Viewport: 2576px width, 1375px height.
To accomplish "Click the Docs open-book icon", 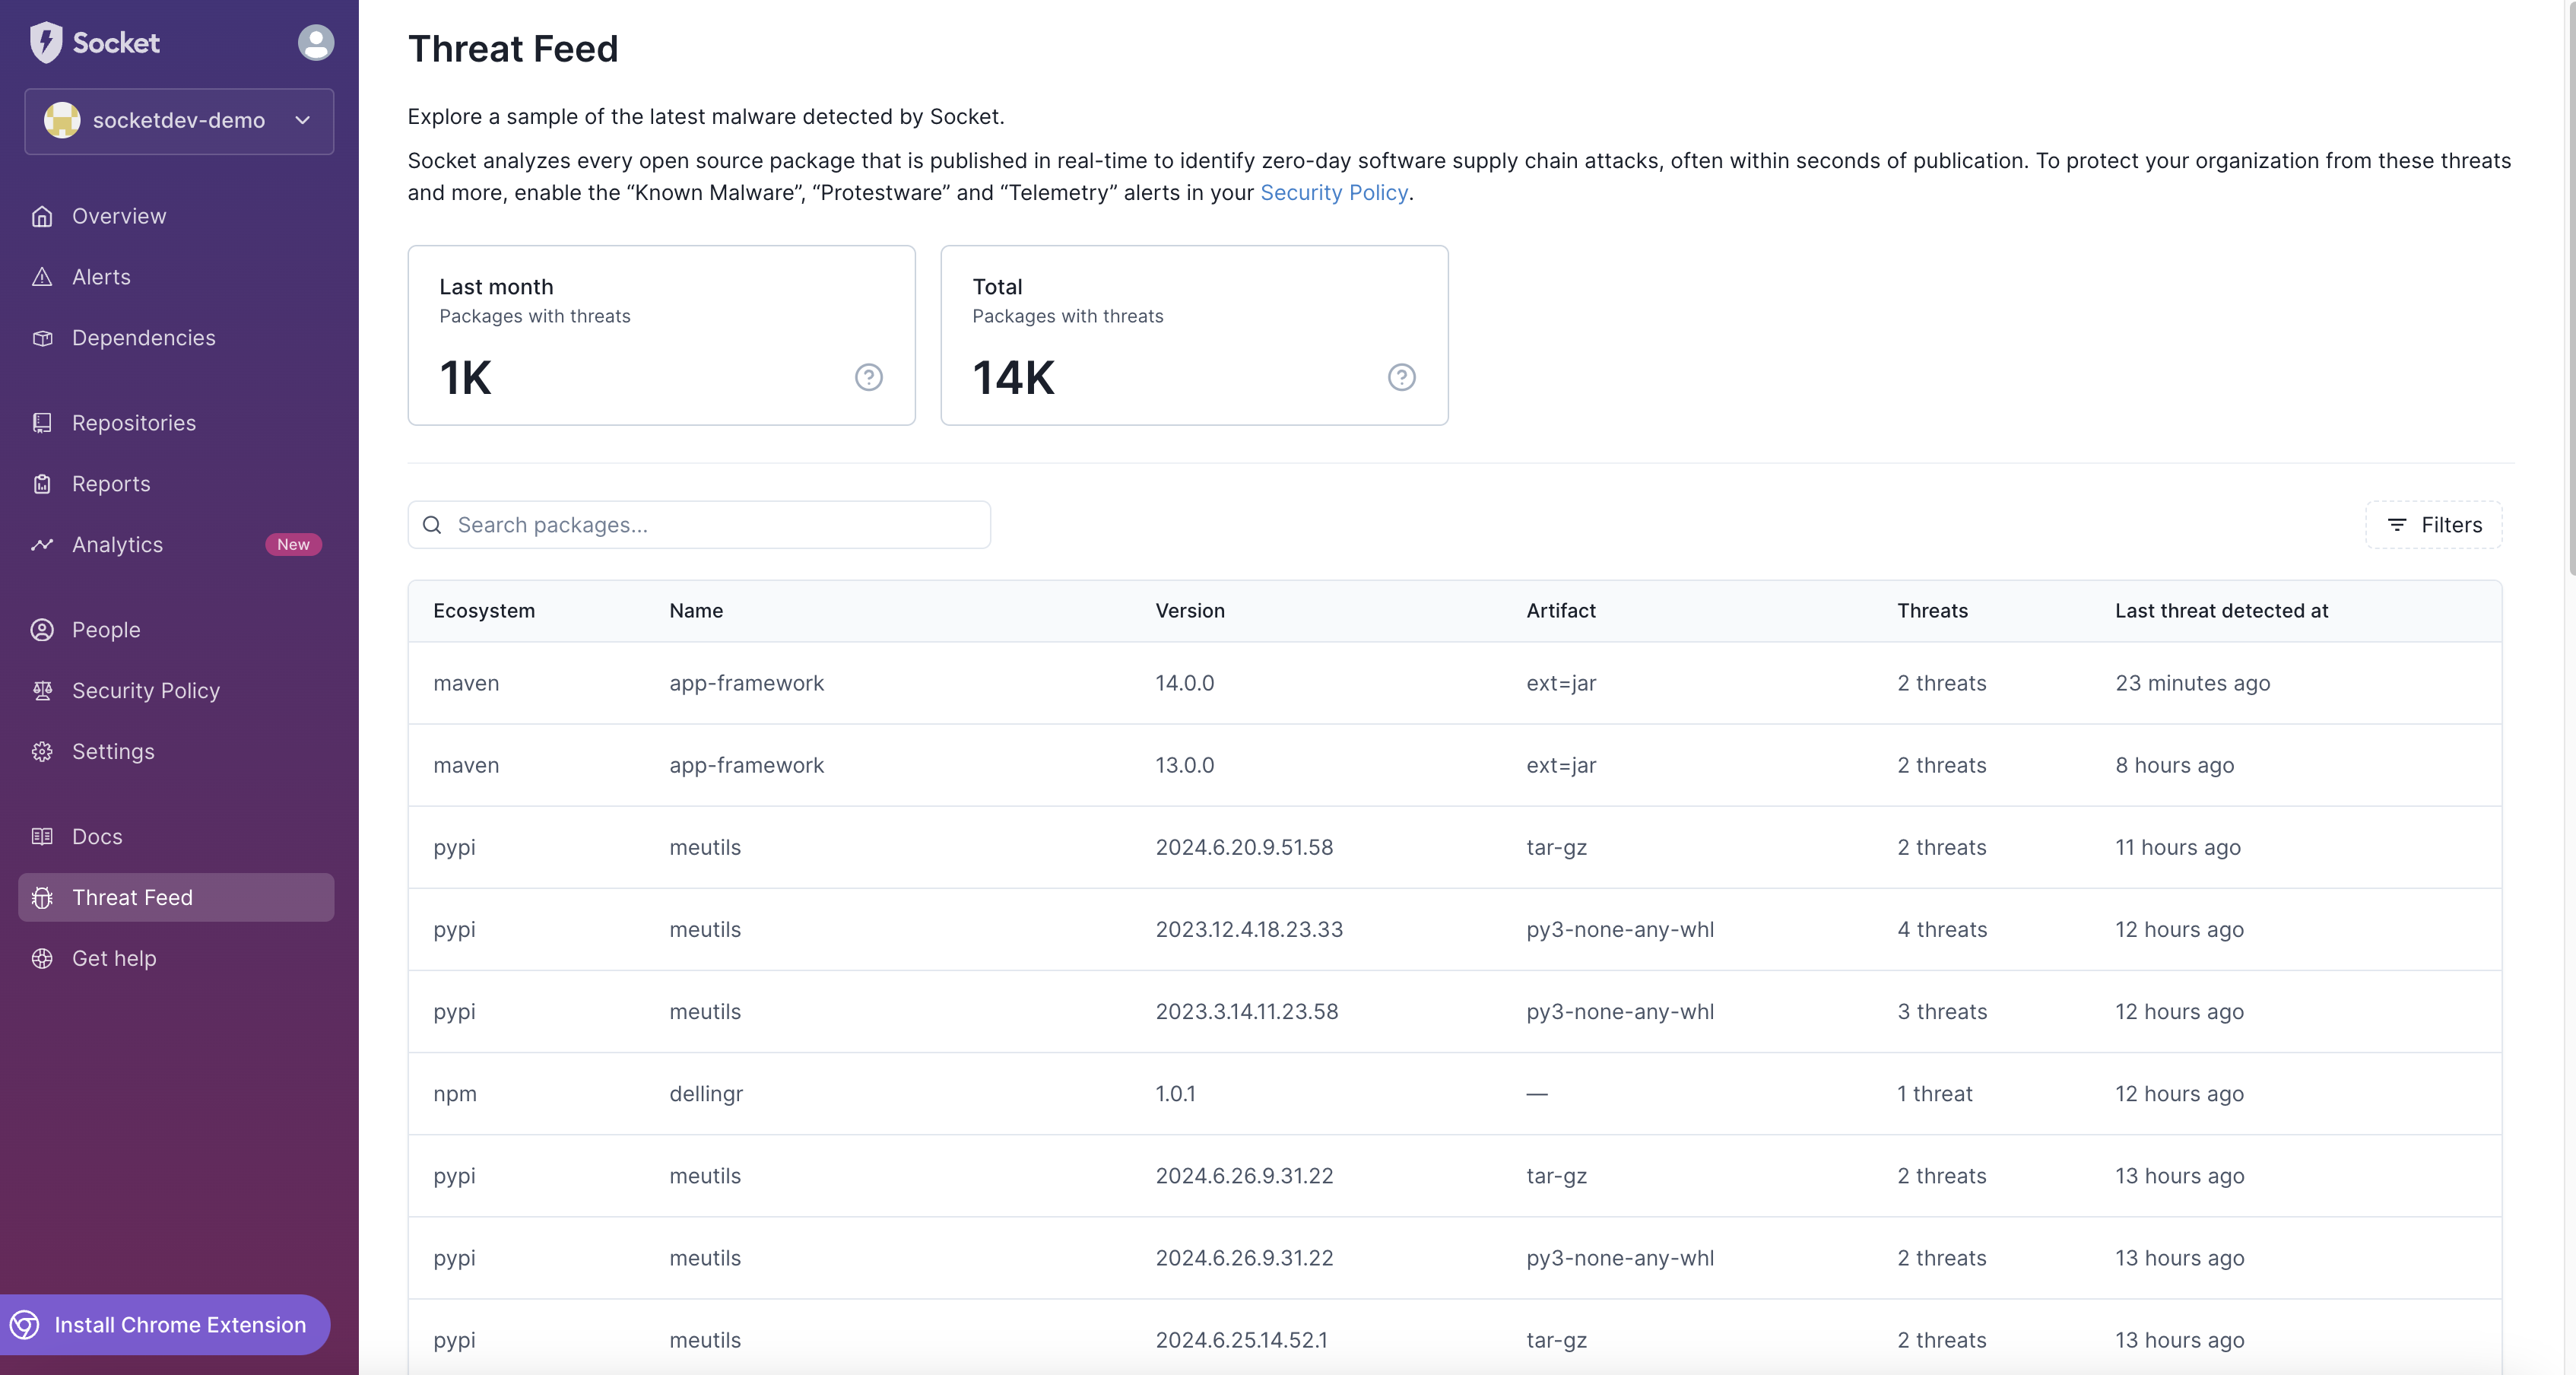I will click(42, 837).
